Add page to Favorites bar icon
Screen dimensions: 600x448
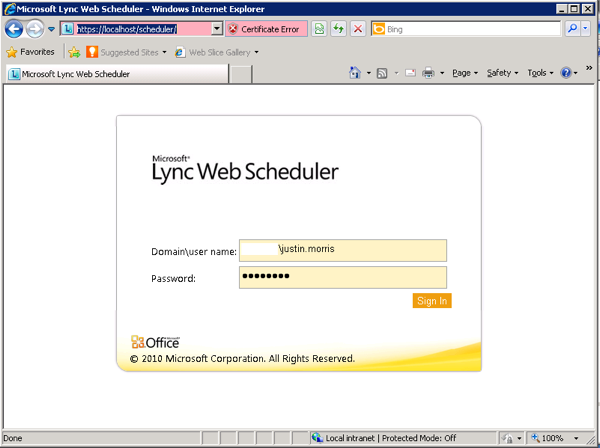(x=74, y=52)
